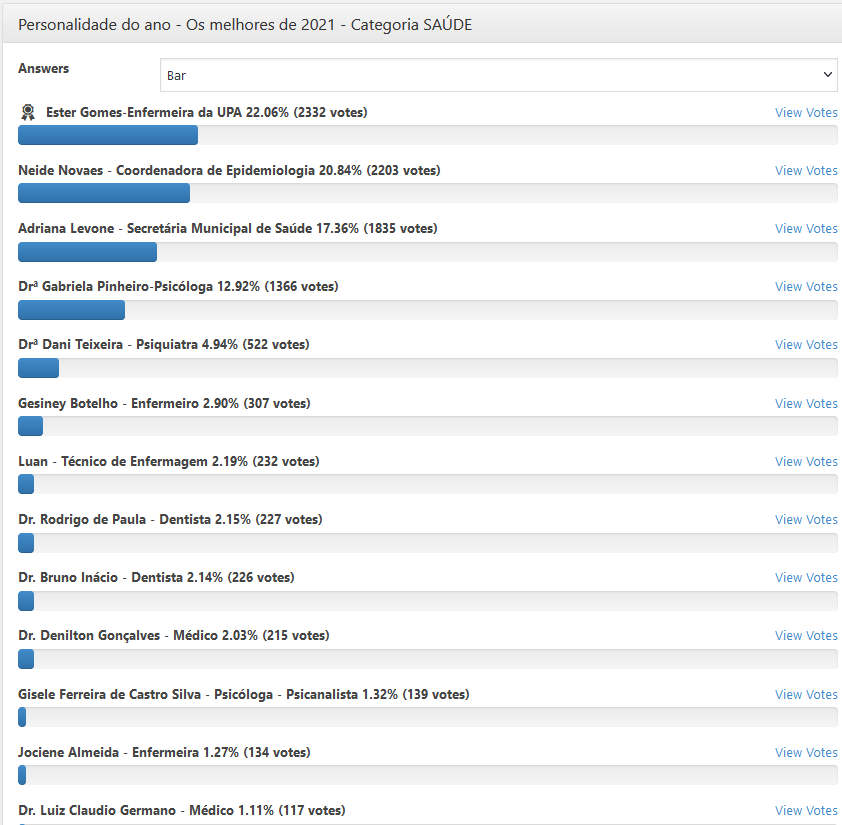Click the Adriana Levone result bar
Image resolution: width=842 pixels, height=825 pixels.
click(88, 252)
